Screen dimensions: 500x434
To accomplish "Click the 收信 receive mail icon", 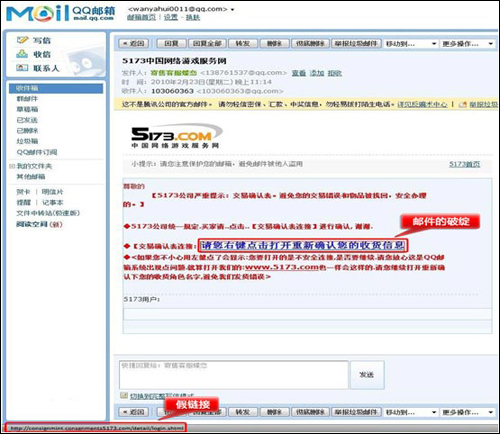I will click(x=22, y=54).
